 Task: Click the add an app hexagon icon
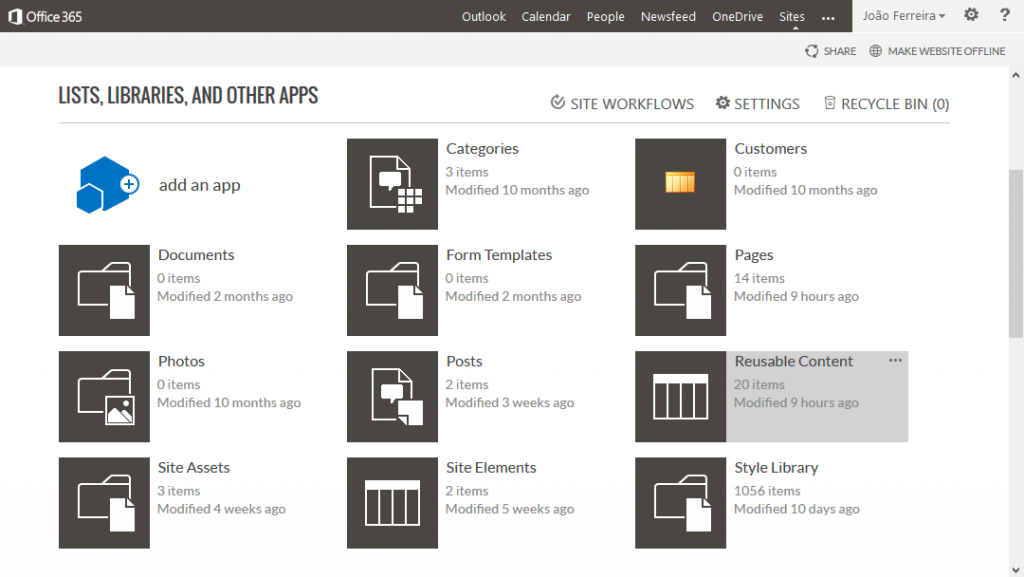tap(106, 185)
